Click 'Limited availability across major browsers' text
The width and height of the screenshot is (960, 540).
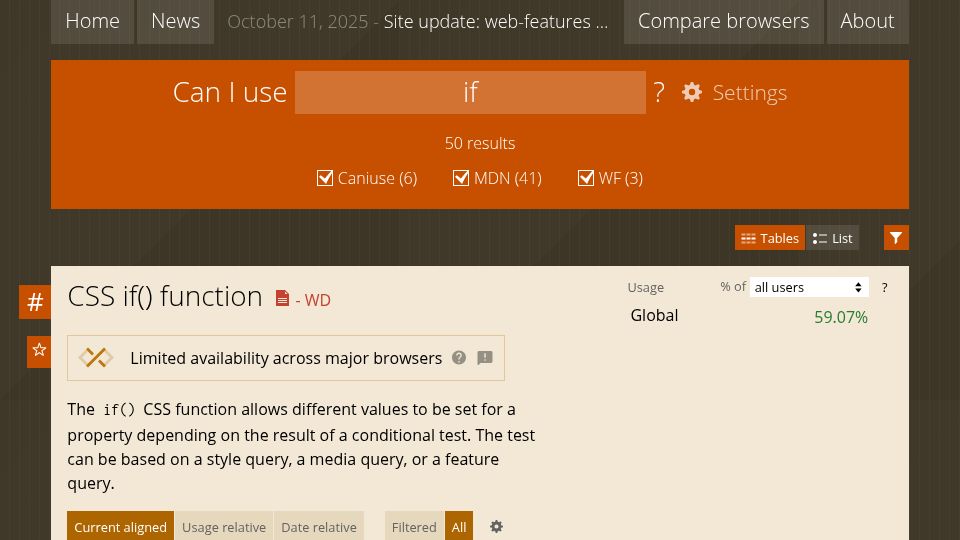286,358
